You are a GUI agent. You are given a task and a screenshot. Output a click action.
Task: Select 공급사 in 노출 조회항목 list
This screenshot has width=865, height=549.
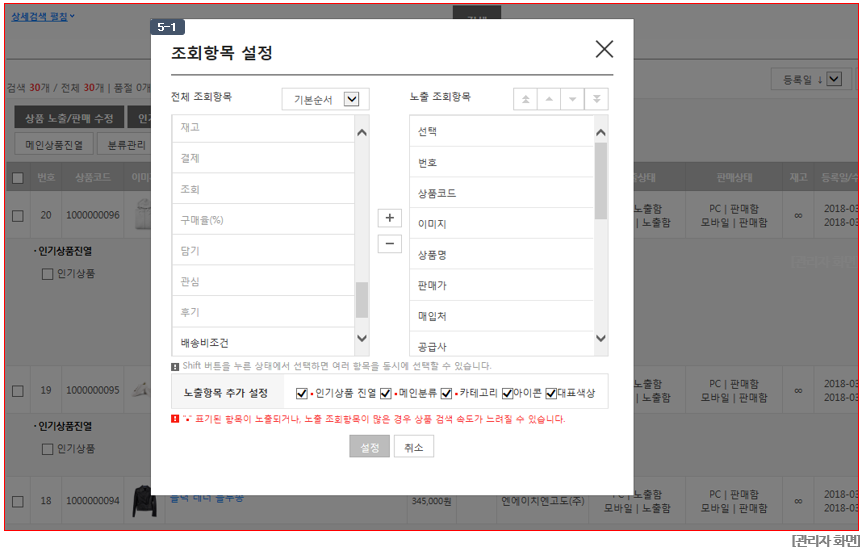[x=501, y=344]
